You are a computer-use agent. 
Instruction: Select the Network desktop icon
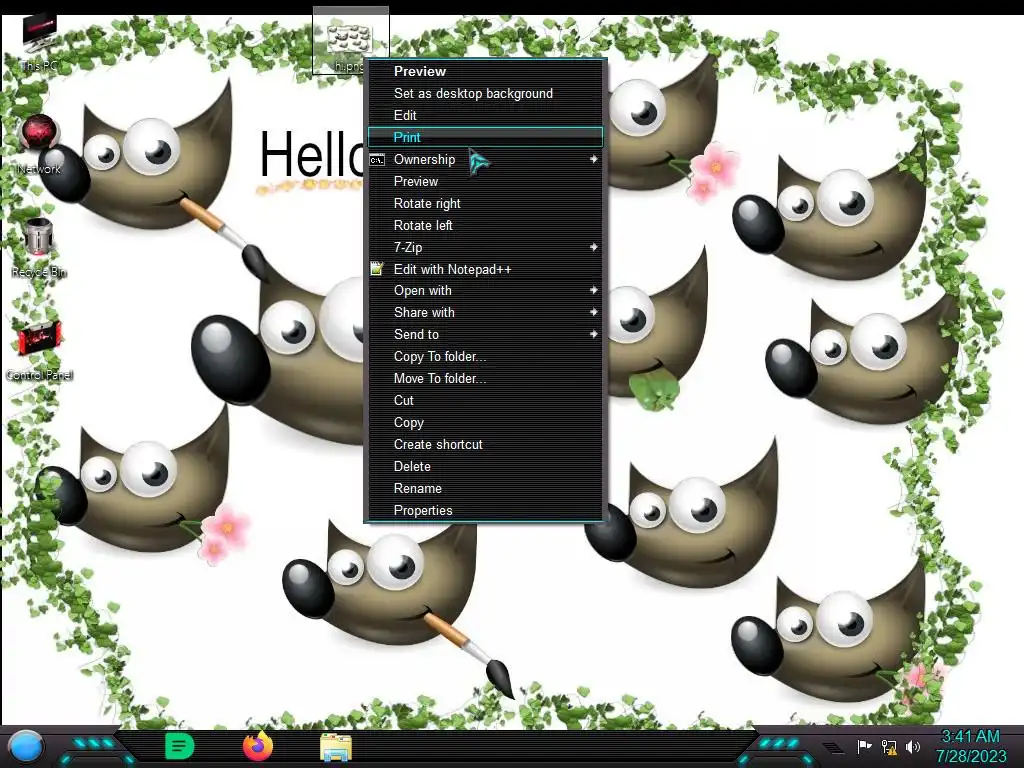click(39, 144)
